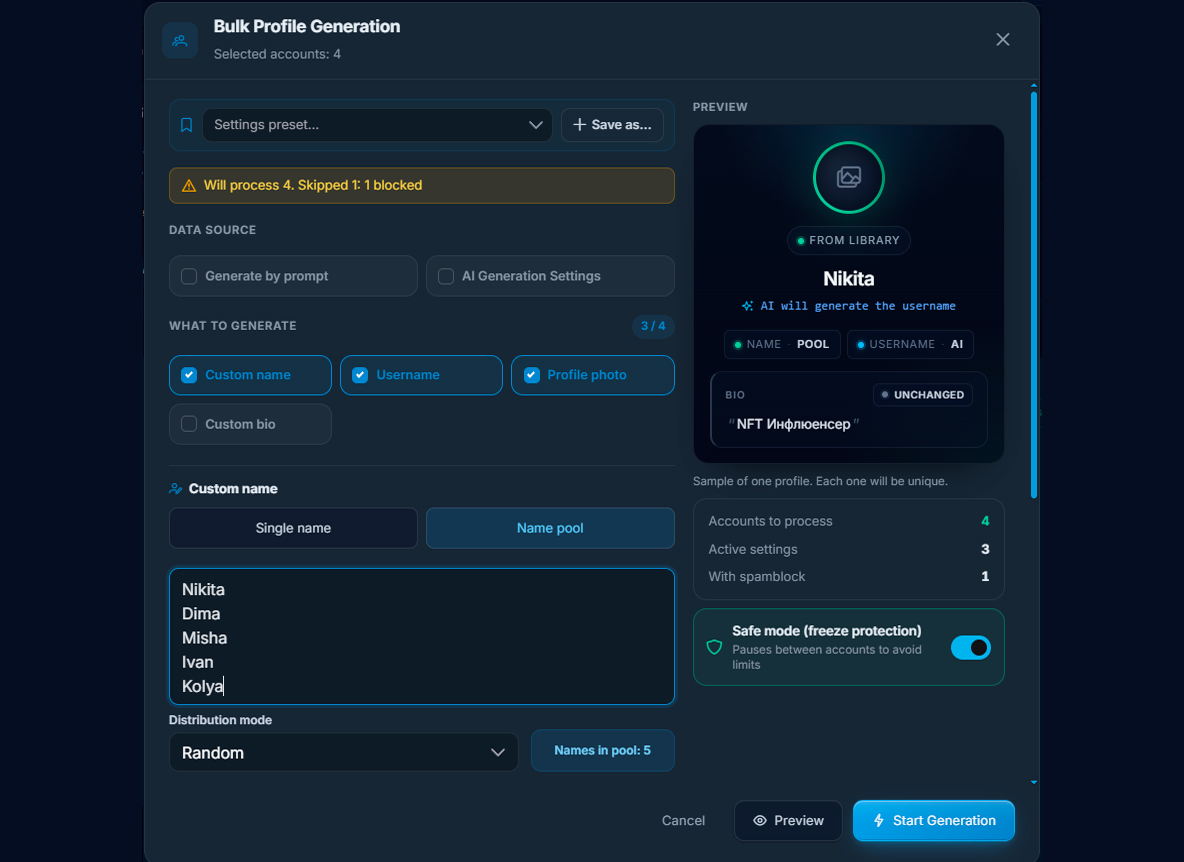Click the name Nikita in preview card
The width and height of the screenshot is (1184, 862).
(849, 279)
